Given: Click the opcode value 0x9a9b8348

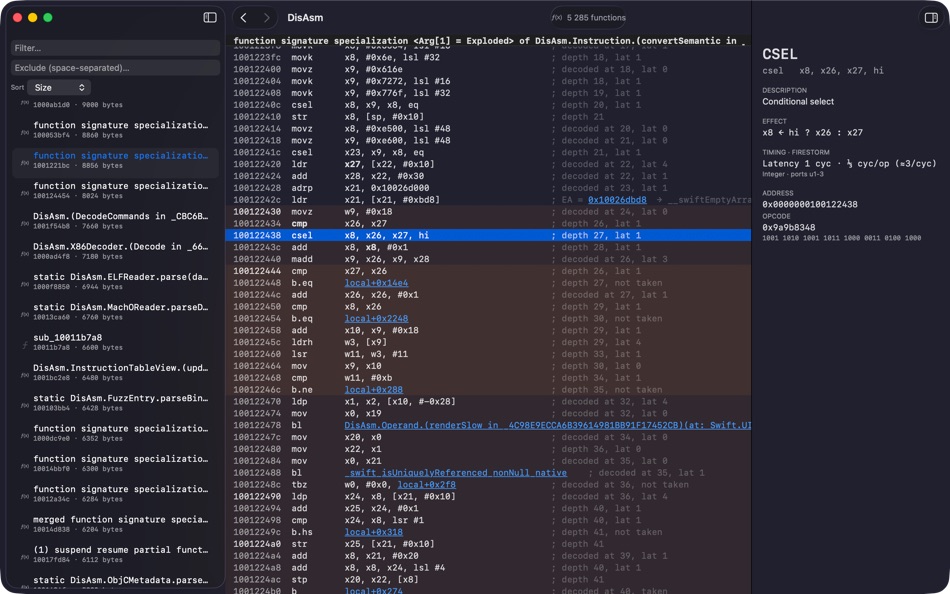Looking at the screenshot, I should coord(789,227).
